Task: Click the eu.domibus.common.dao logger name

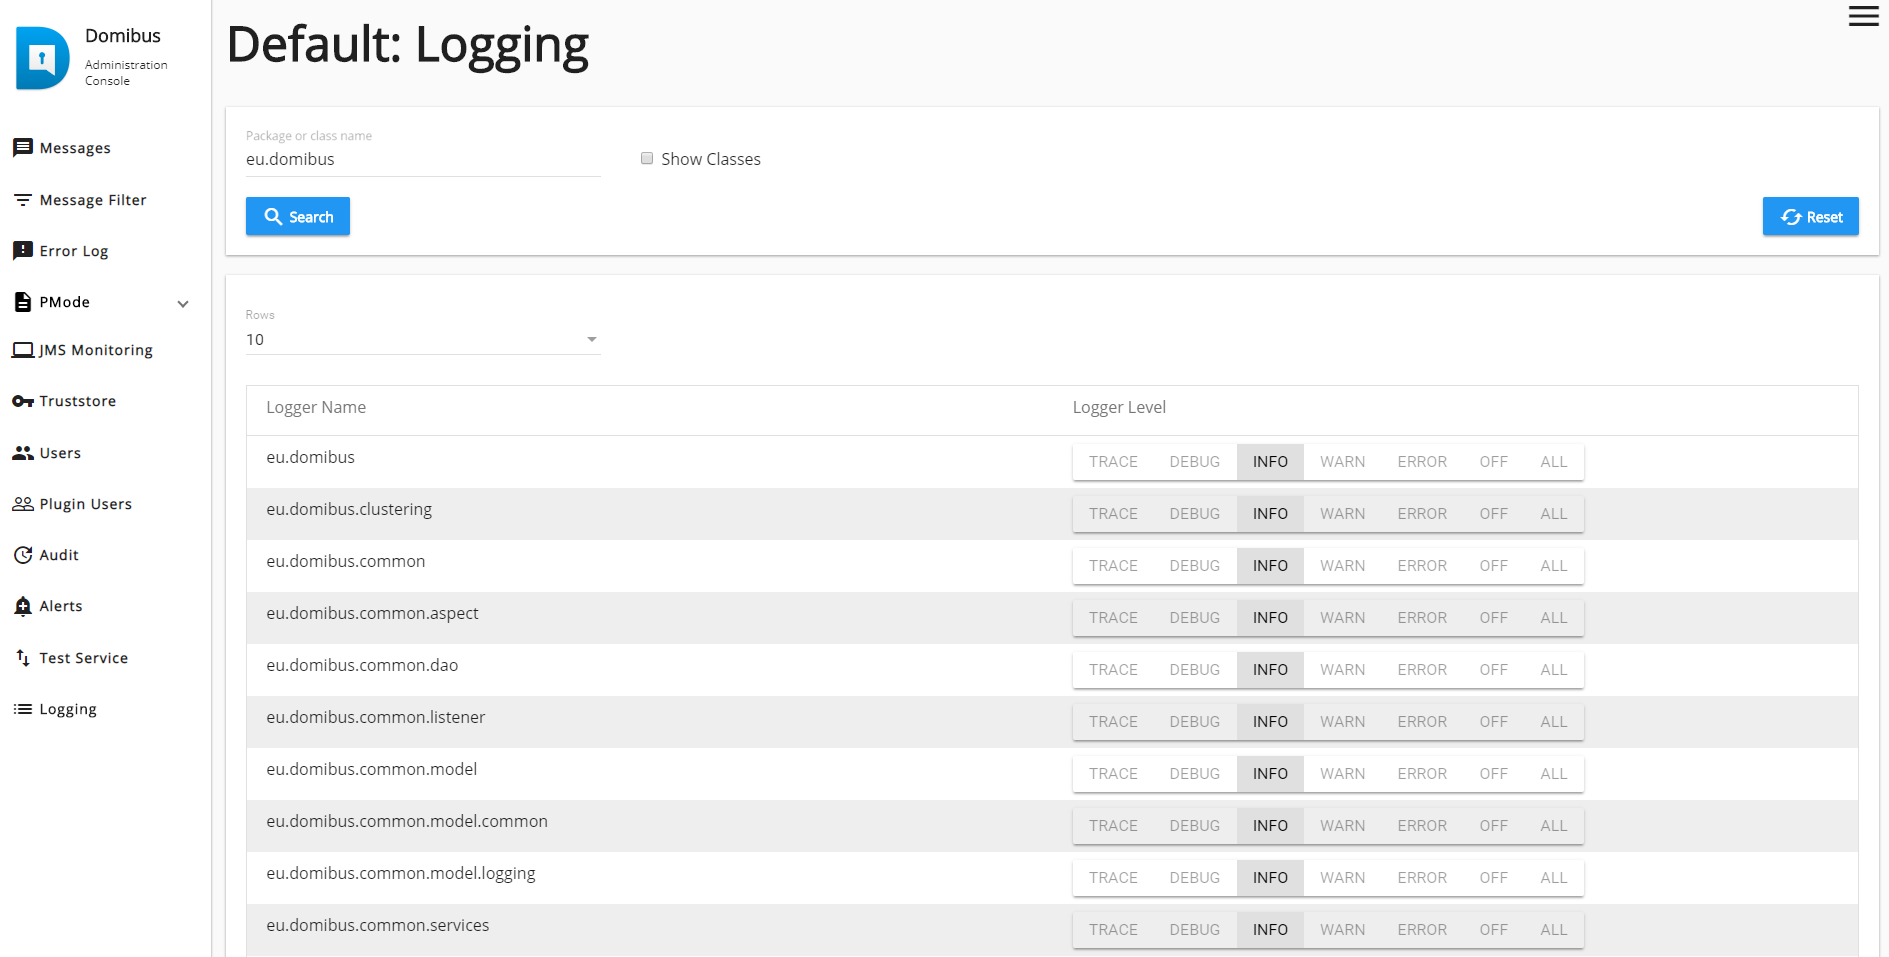Action: (362, 665)
